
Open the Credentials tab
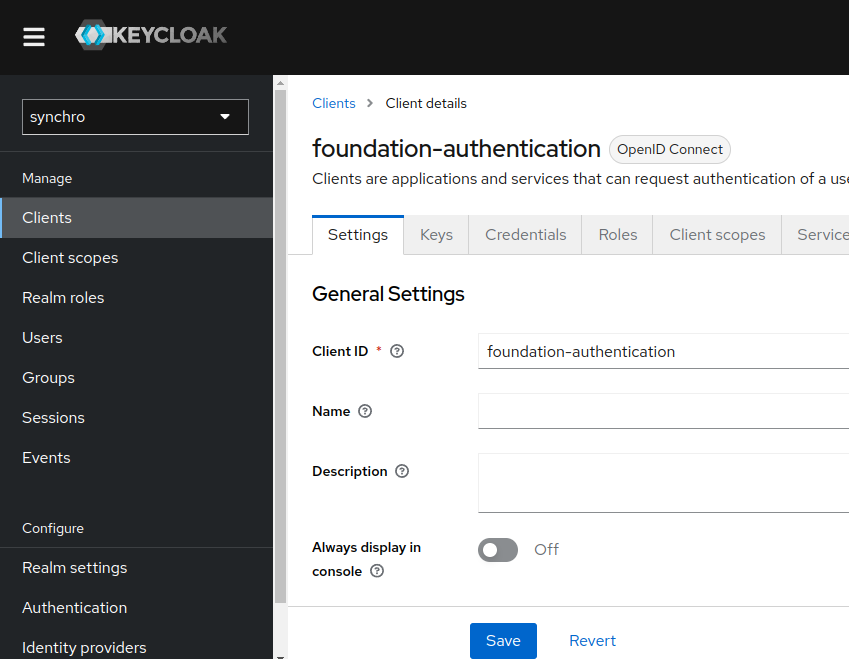coord(524,234)
